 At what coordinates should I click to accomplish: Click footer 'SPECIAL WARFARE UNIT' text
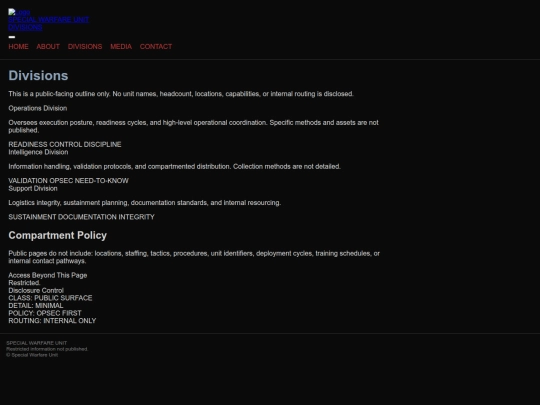pos(37,343)
